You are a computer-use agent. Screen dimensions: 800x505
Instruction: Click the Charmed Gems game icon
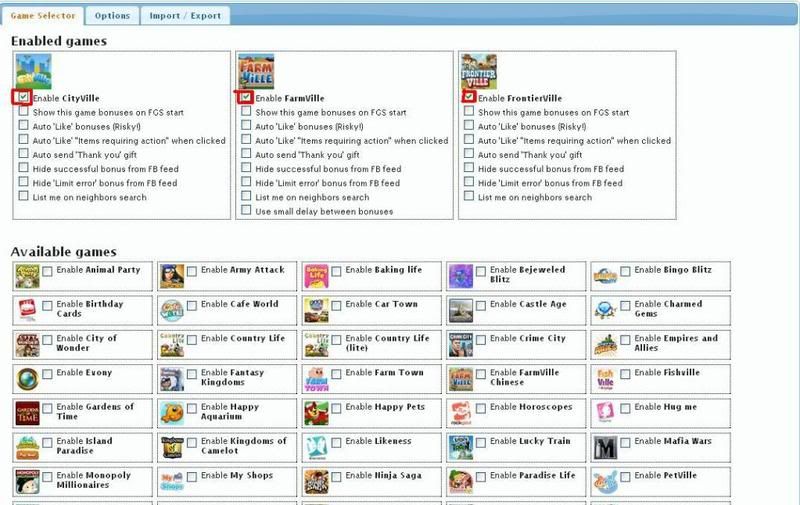(x=605, y=310)
